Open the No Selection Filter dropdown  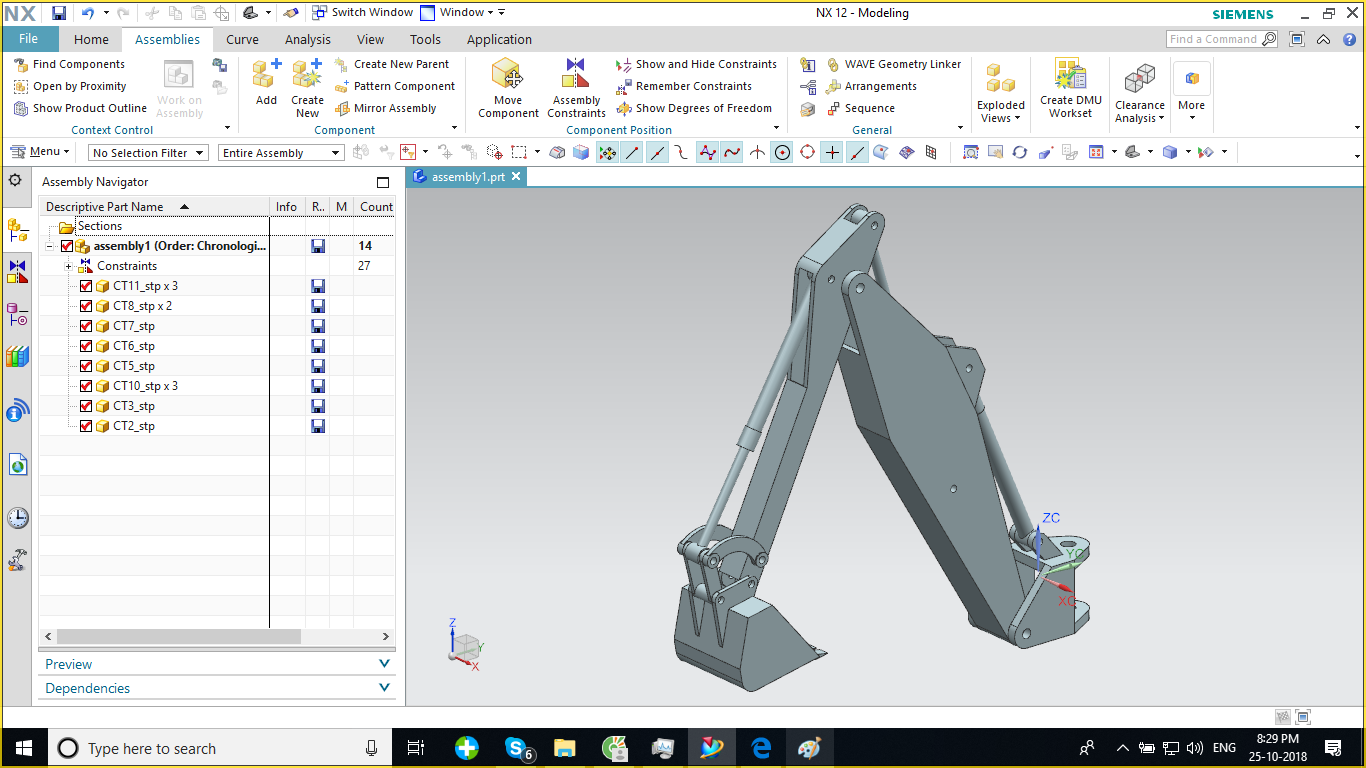coord(148,153)
